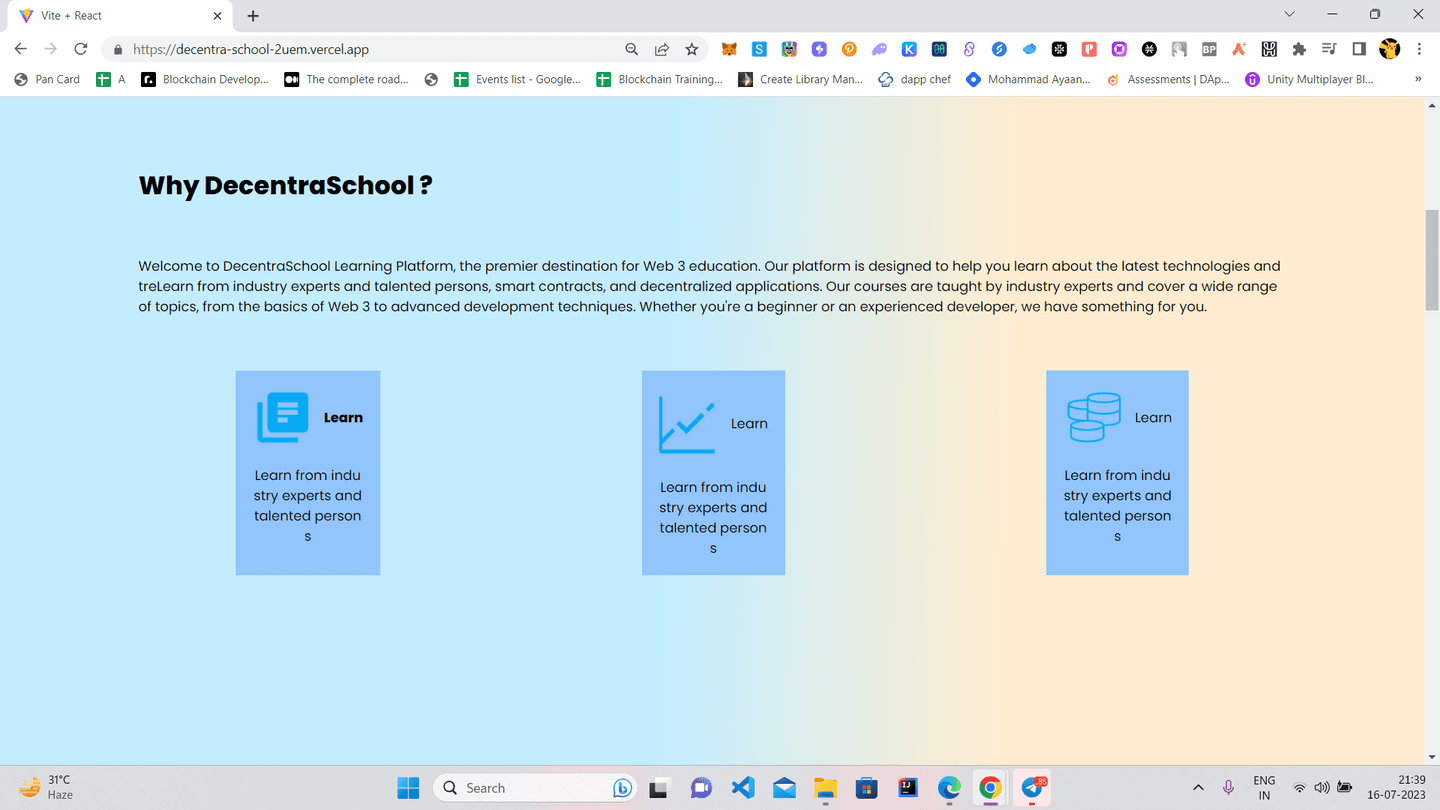Open Visual Studio Code from taskbar
Image resolution: width=1440 pixels, height=810 pixels.
tap(743, 788)
